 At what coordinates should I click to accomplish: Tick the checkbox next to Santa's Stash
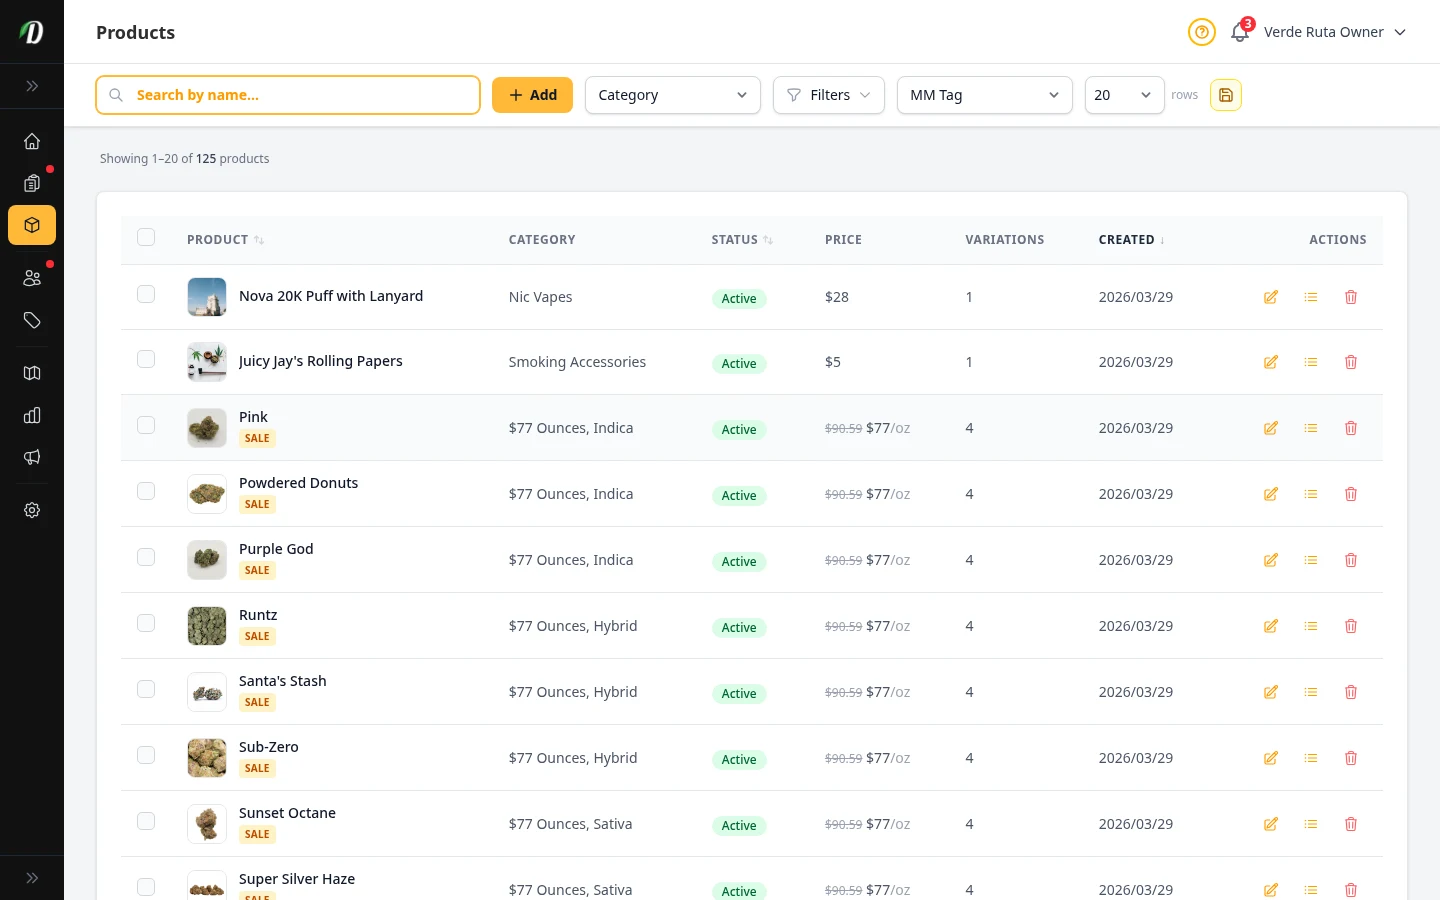point(146,689)
